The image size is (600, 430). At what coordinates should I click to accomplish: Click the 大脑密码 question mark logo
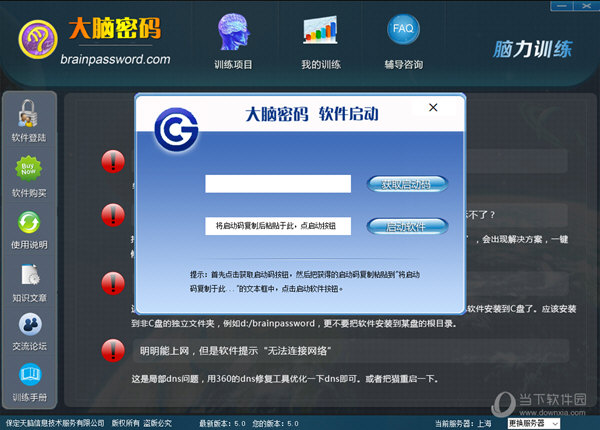pyautogui.click(x=38, y=39)
